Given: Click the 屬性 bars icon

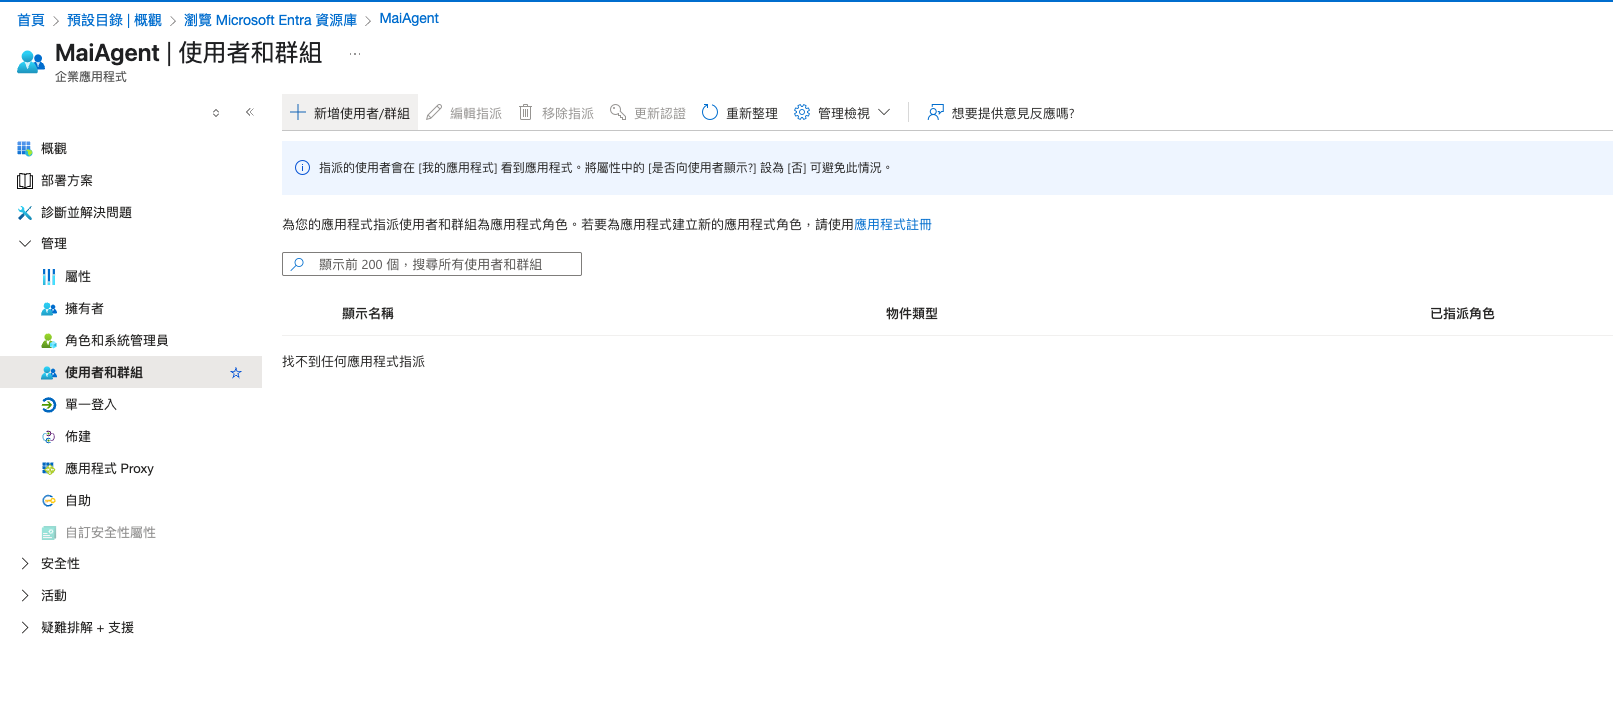Looking at the screenshot, I should click(x=49, y=277).
